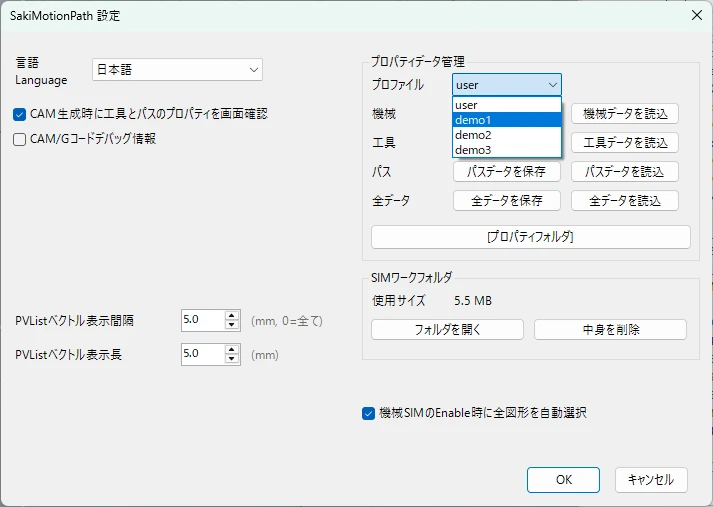Click 全データを読込 button
Screen dimensions: 713x507
(x=625, y=201)
